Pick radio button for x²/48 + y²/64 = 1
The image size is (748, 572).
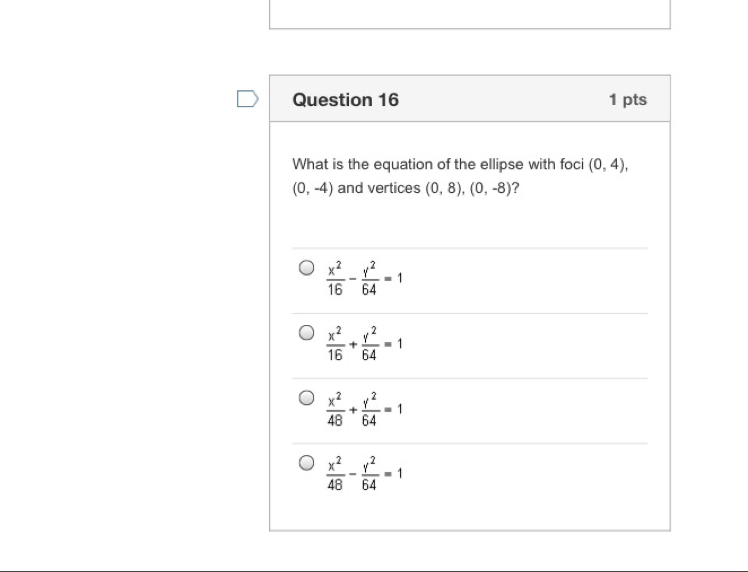(307, 398)
